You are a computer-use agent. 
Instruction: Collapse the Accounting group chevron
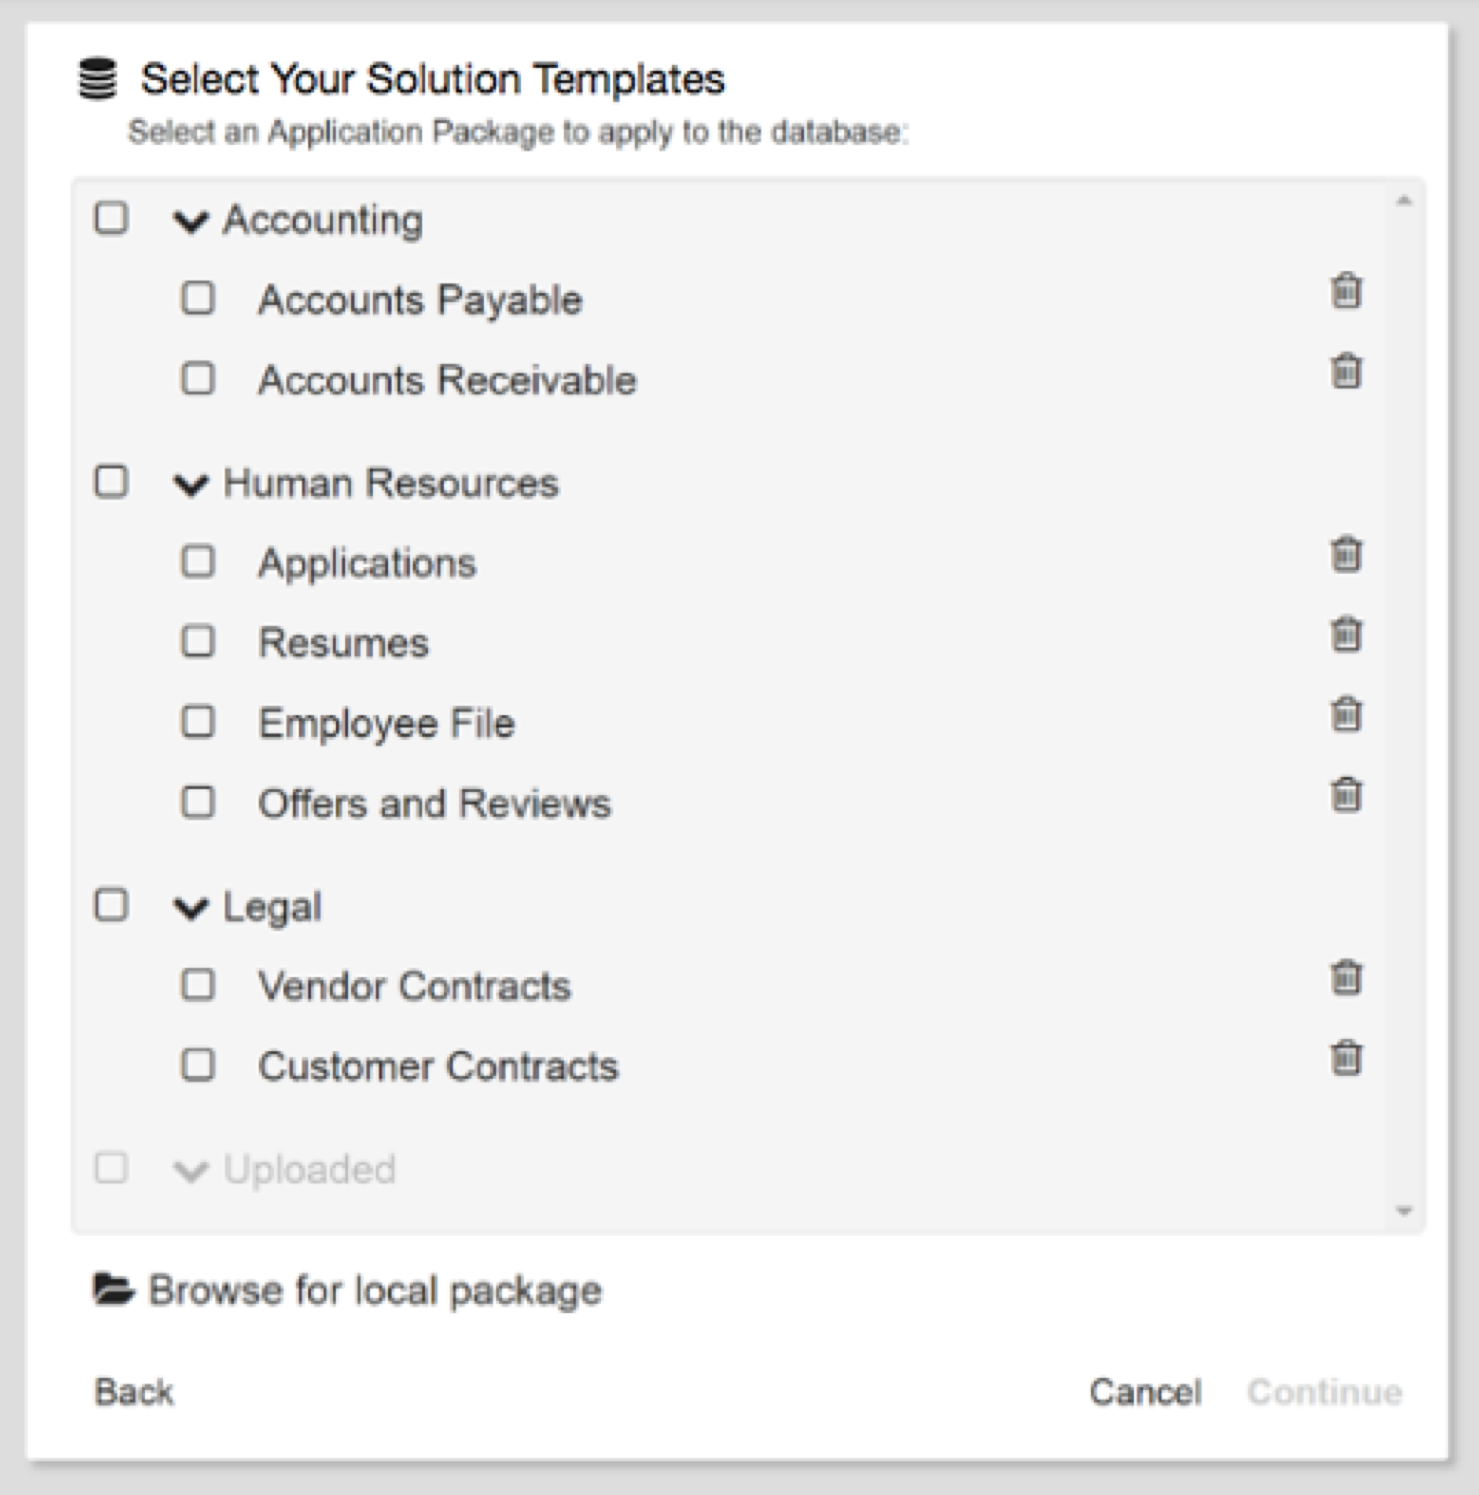[191, 221]
